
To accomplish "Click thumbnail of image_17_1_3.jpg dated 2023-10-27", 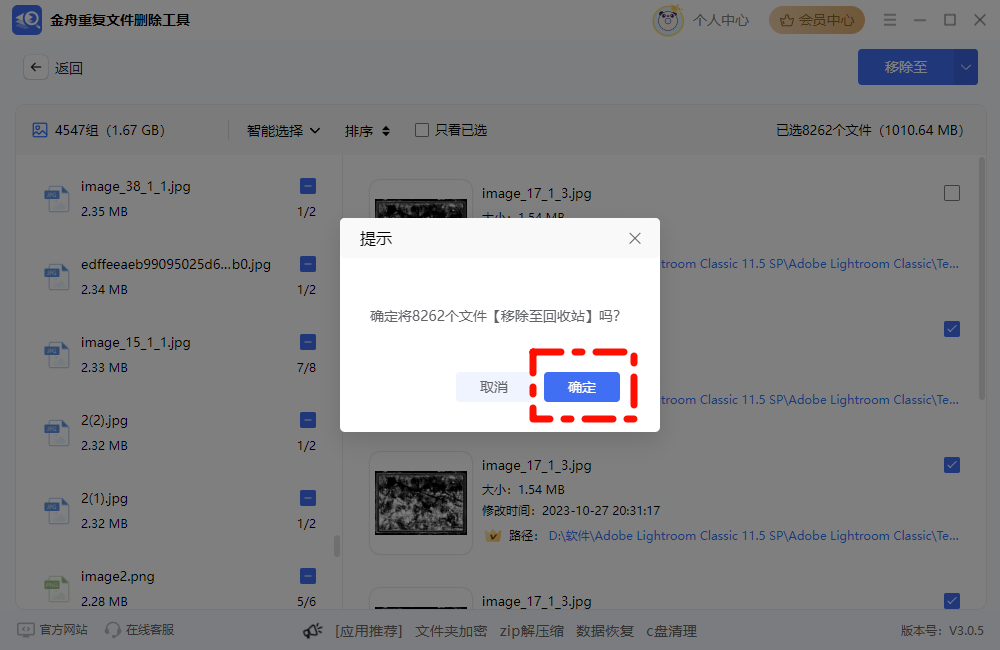I will 421,503.
